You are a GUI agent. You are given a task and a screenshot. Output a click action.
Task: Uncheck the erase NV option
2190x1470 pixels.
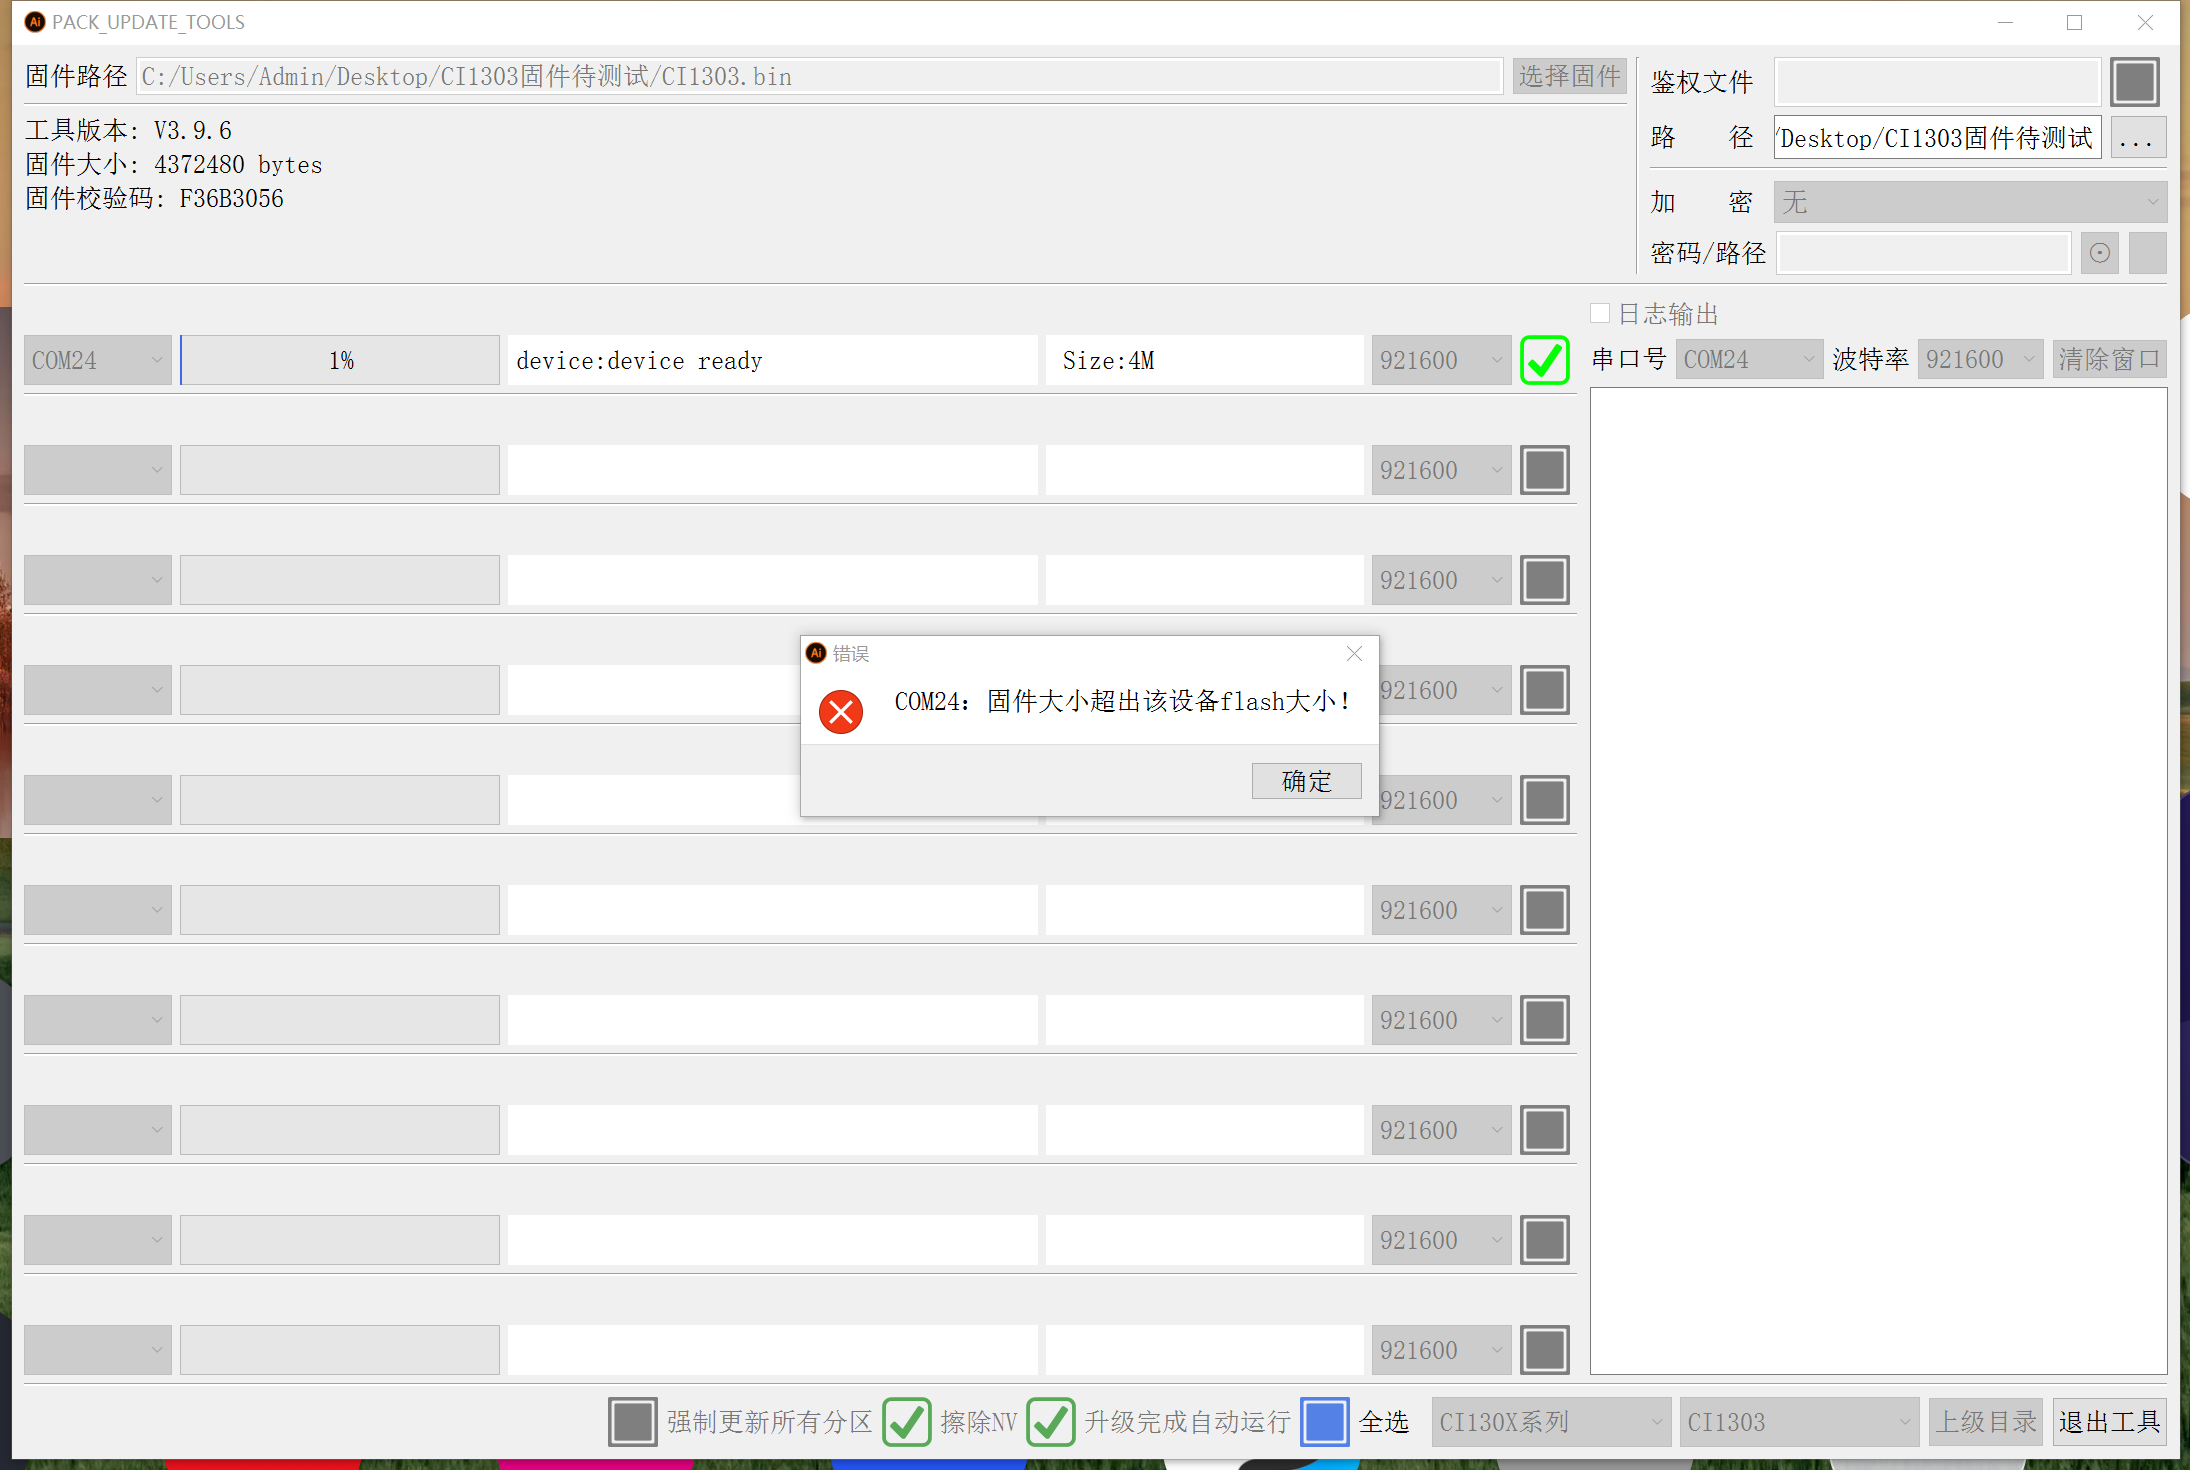(x=907, y=1421)
